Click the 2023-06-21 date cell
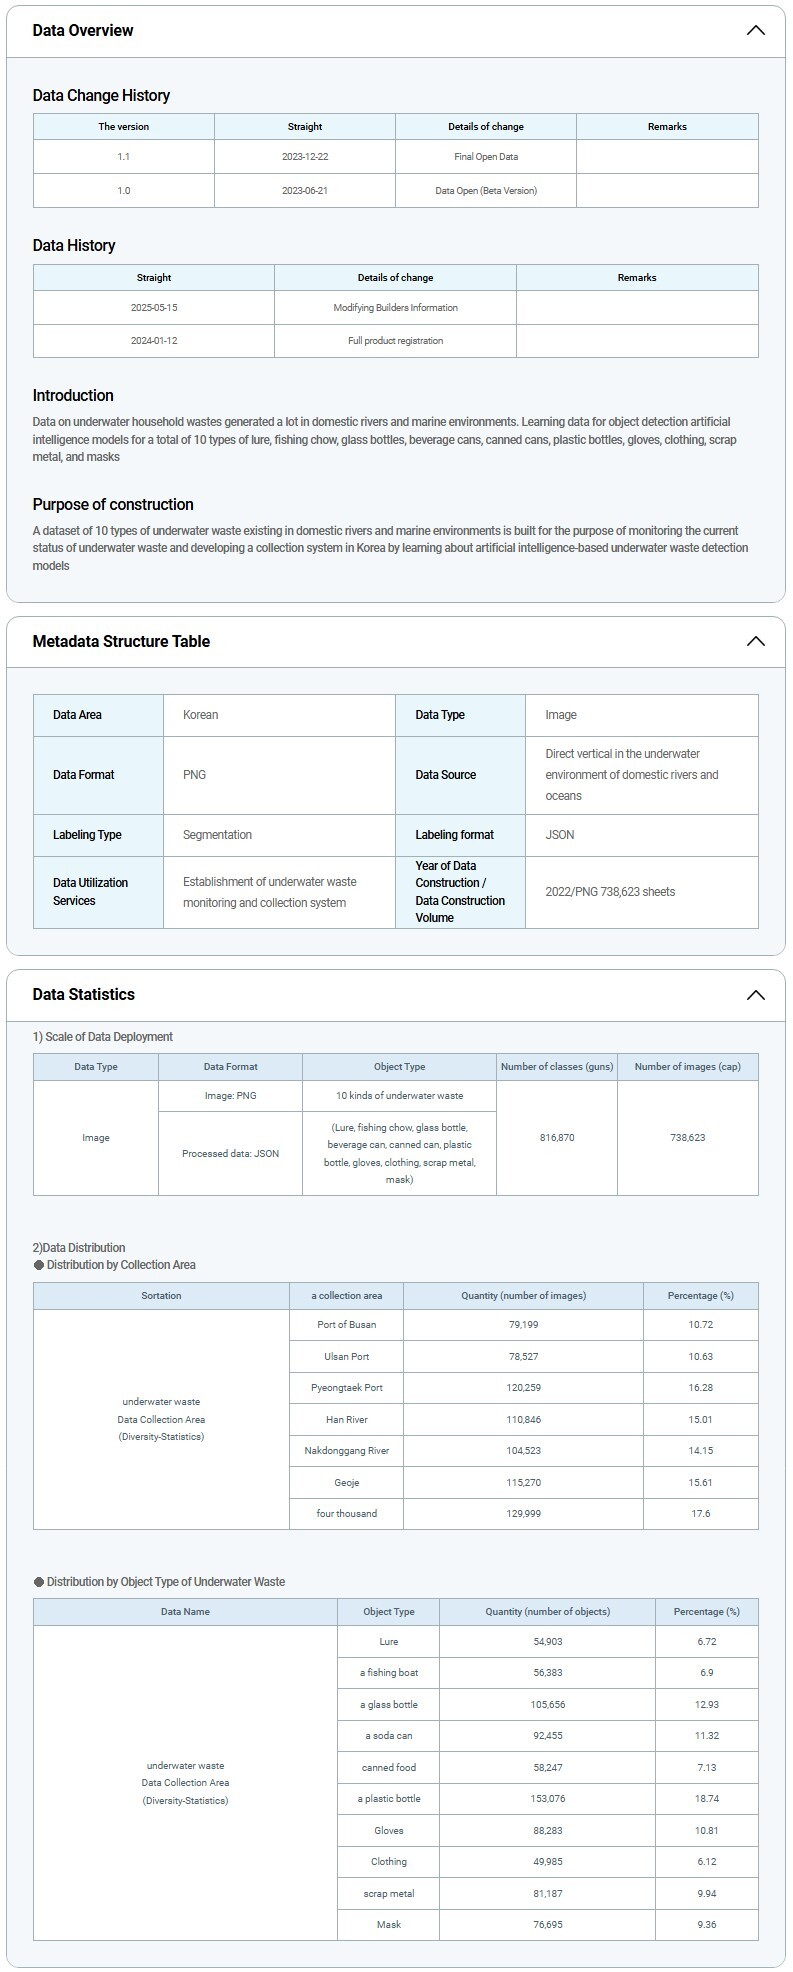This screenshot has height=1972, width=793. point(305,190)
